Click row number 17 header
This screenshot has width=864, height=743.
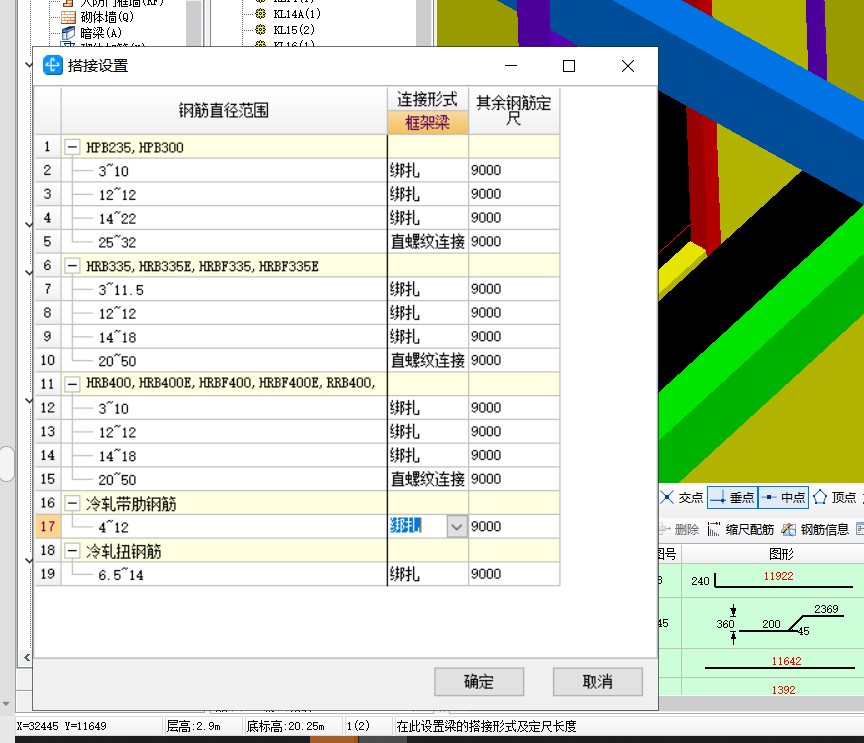coord(48,526)
